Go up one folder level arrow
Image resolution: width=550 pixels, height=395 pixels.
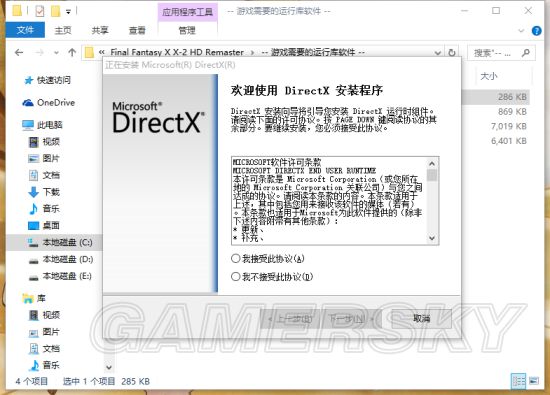click(x=72, y=53)
